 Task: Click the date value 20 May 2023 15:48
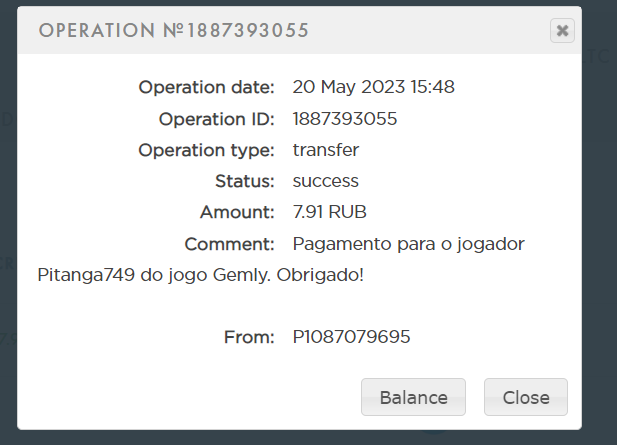click(373, 87)
